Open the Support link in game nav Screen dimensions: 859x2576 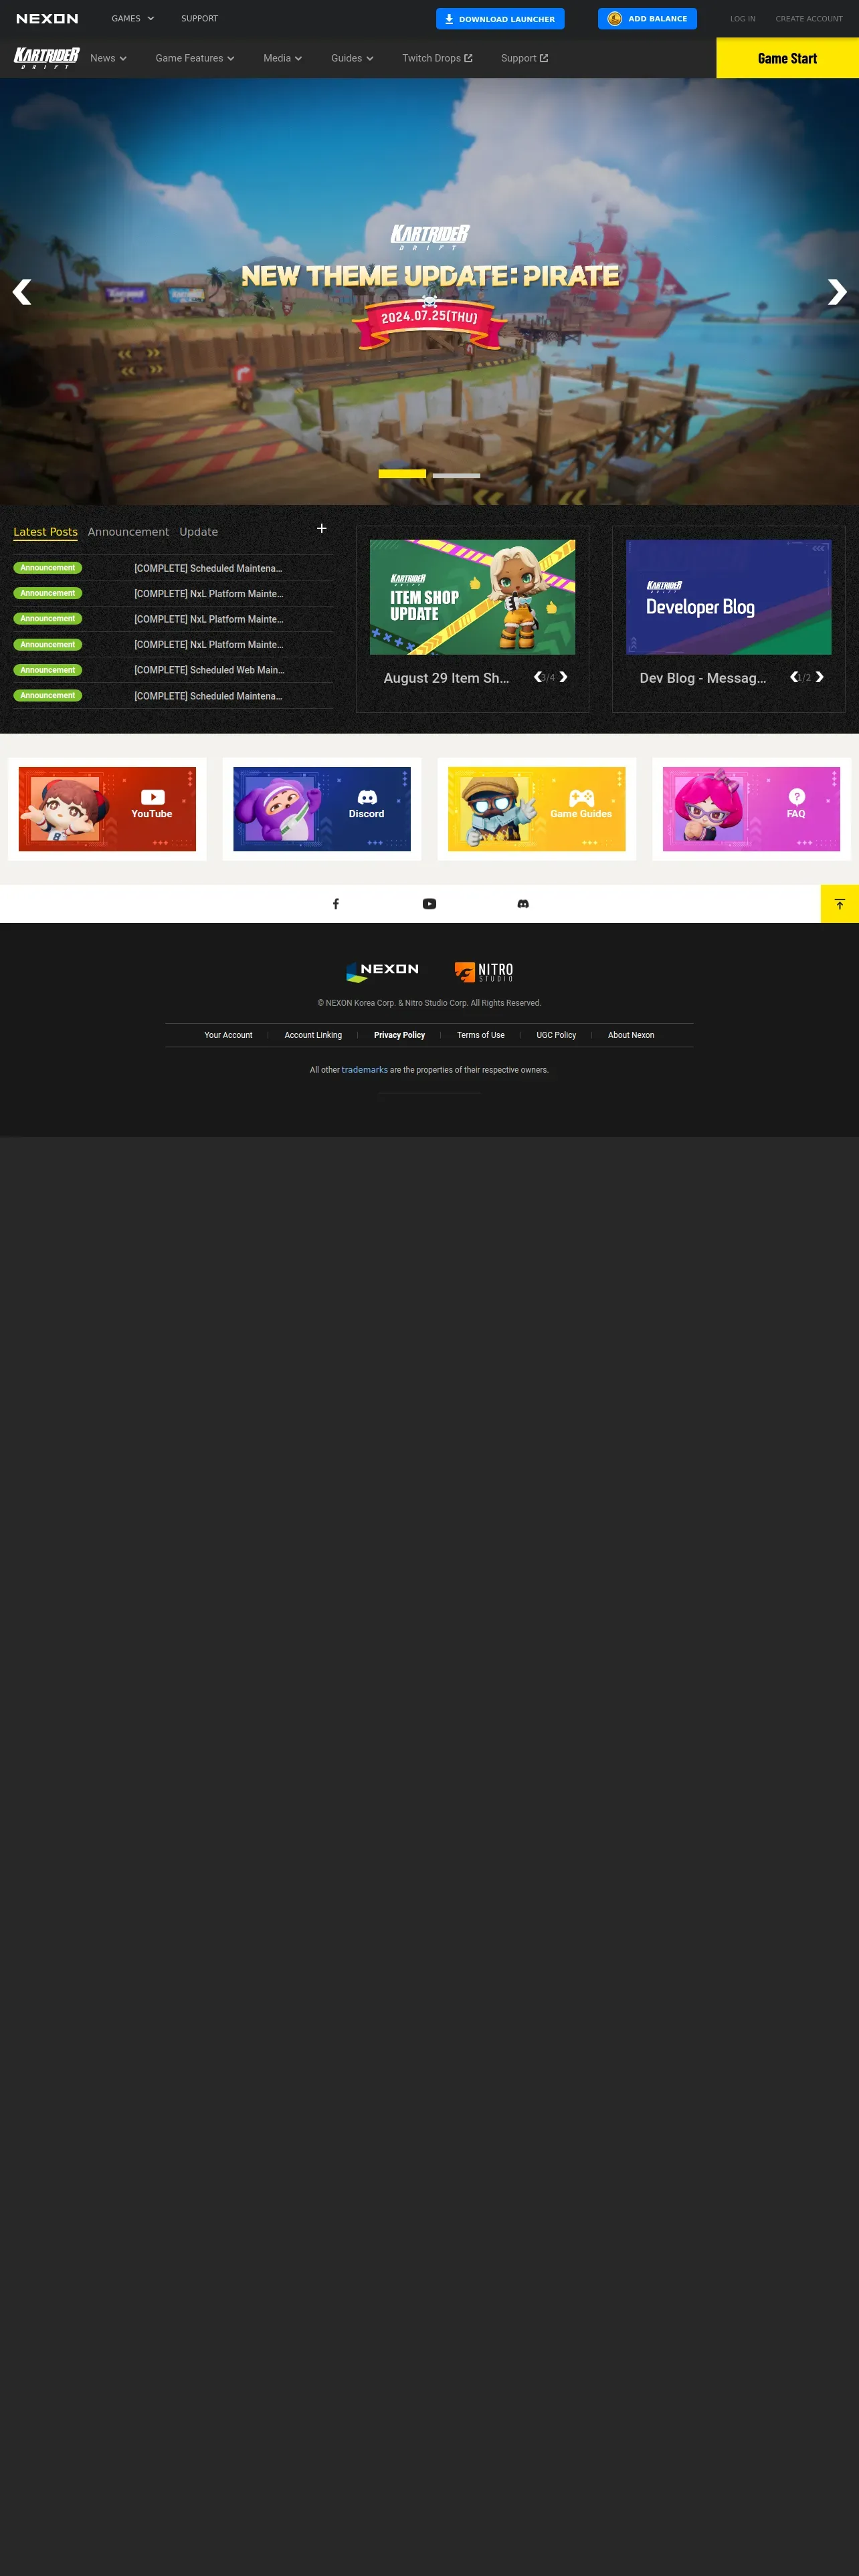point(524,58)
